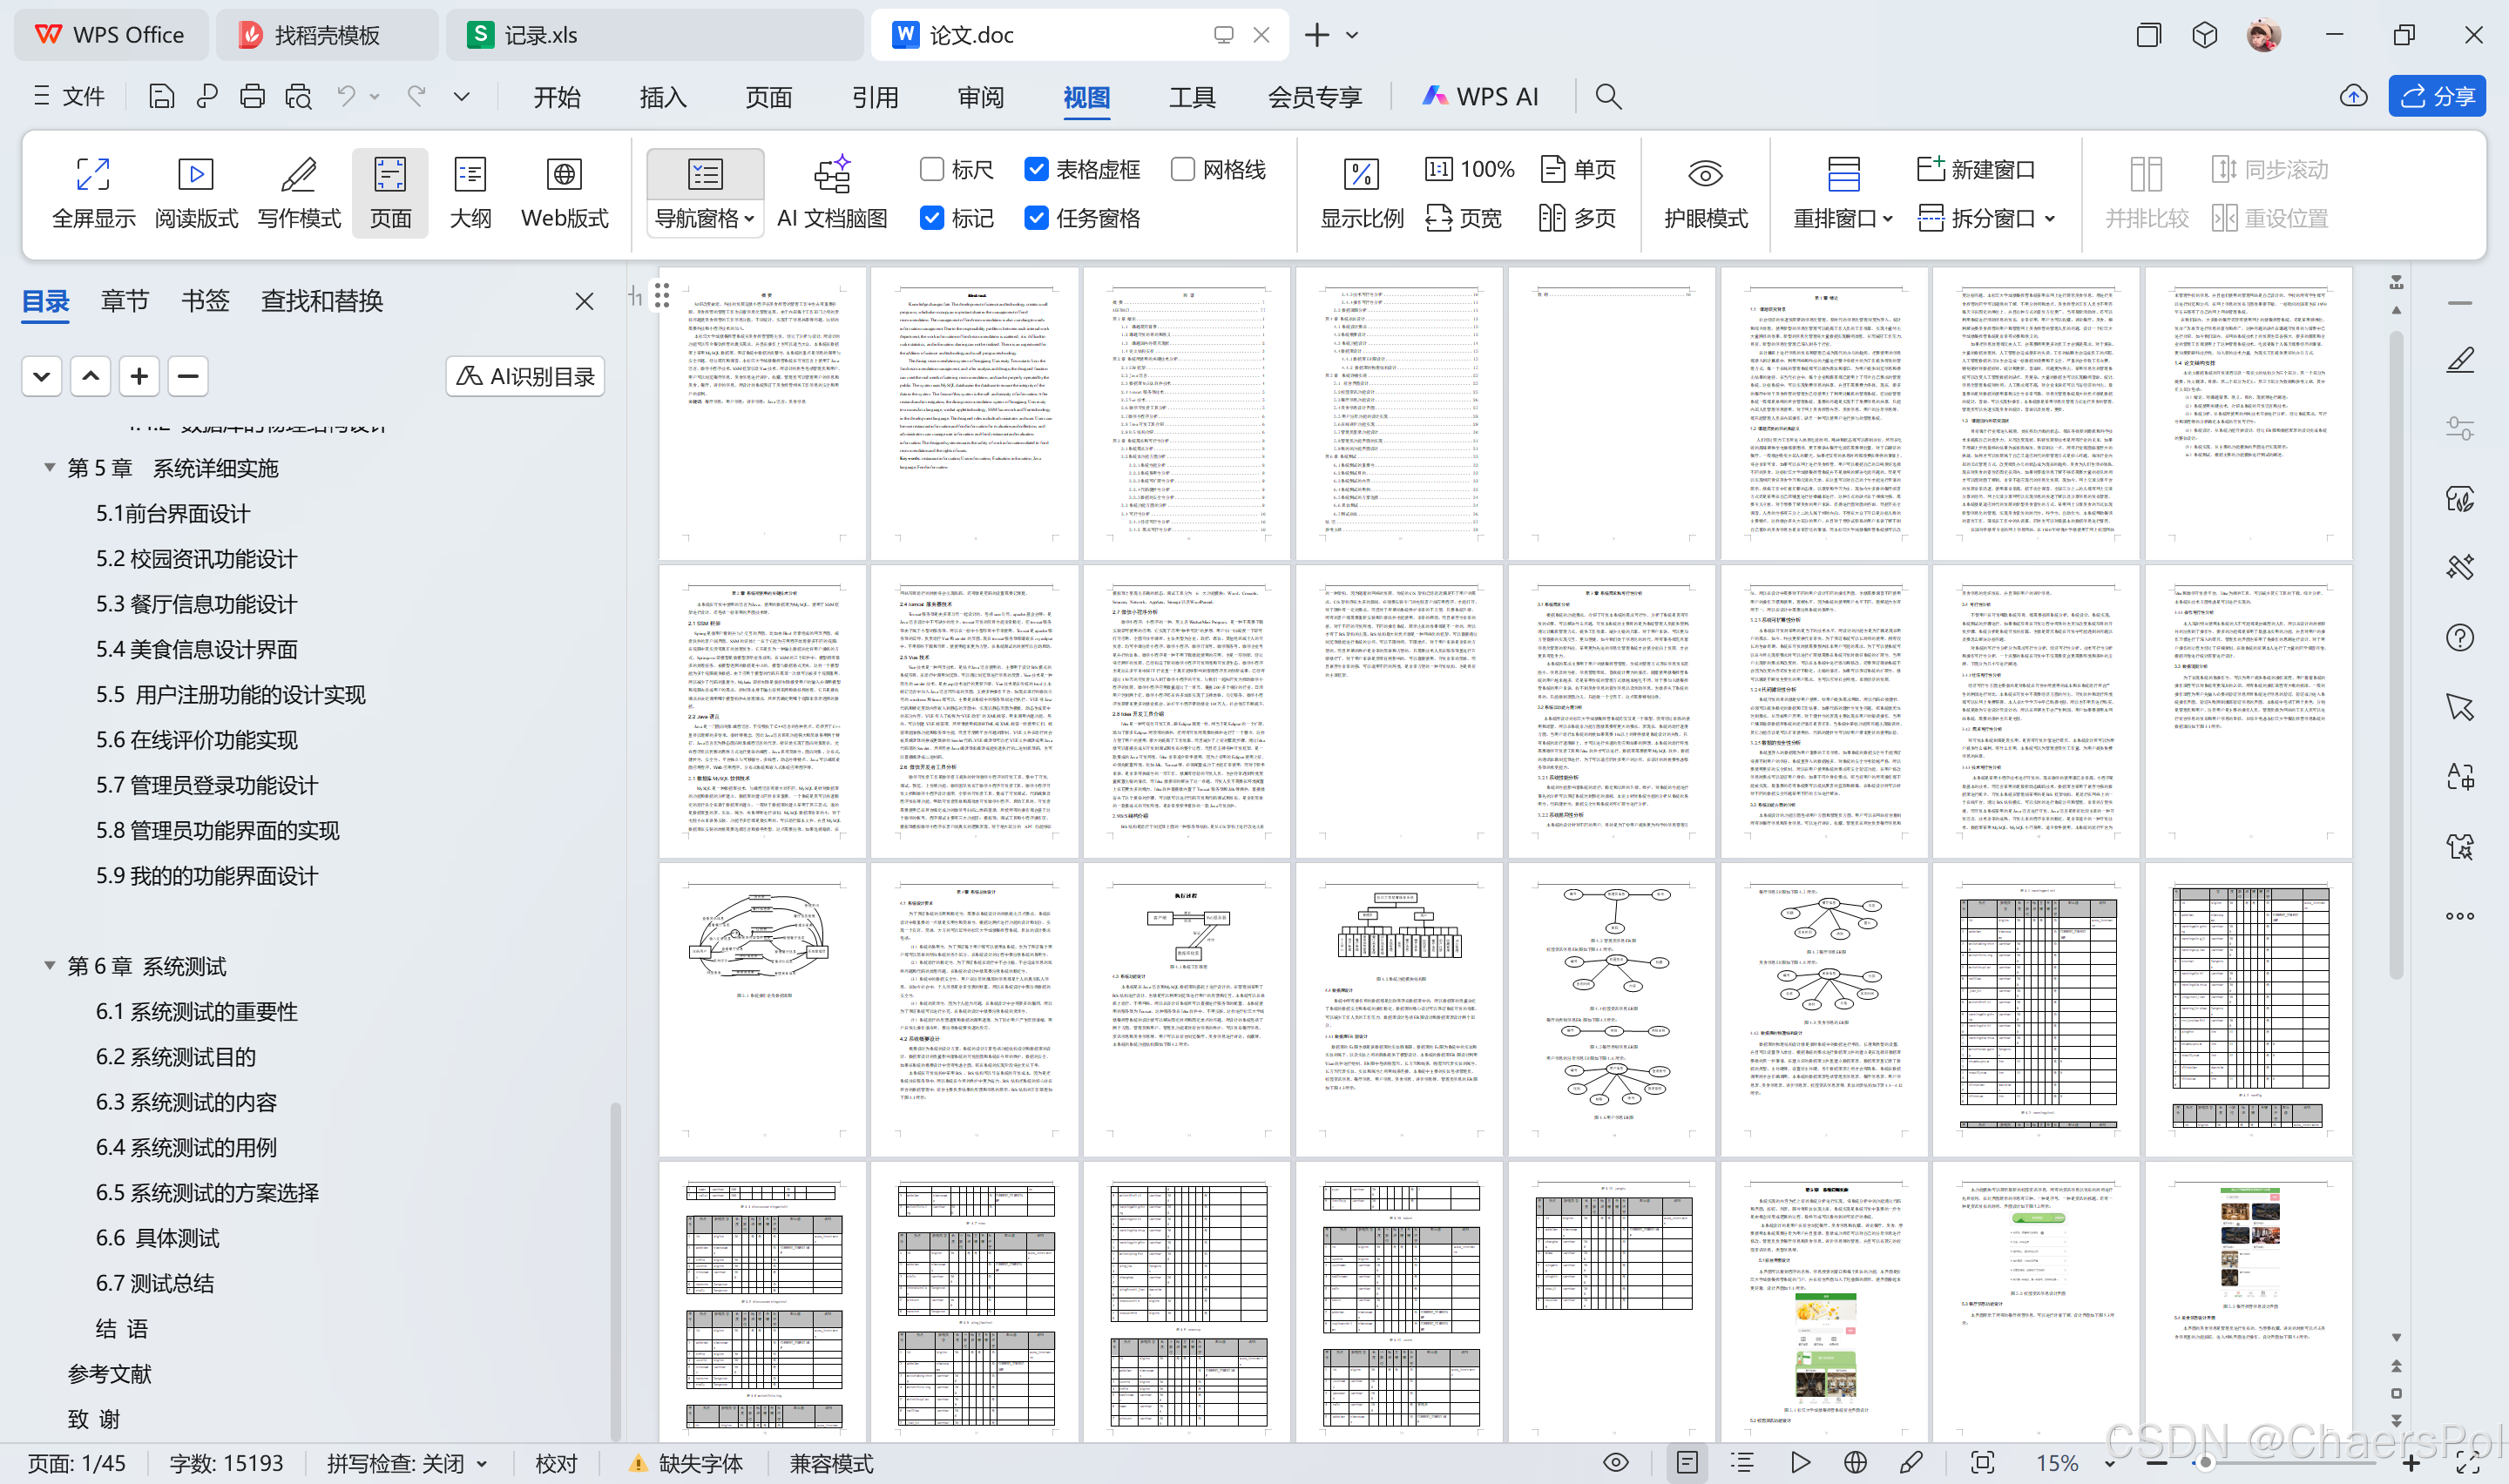Click the print icon in quick toolbar

point(252,96)
